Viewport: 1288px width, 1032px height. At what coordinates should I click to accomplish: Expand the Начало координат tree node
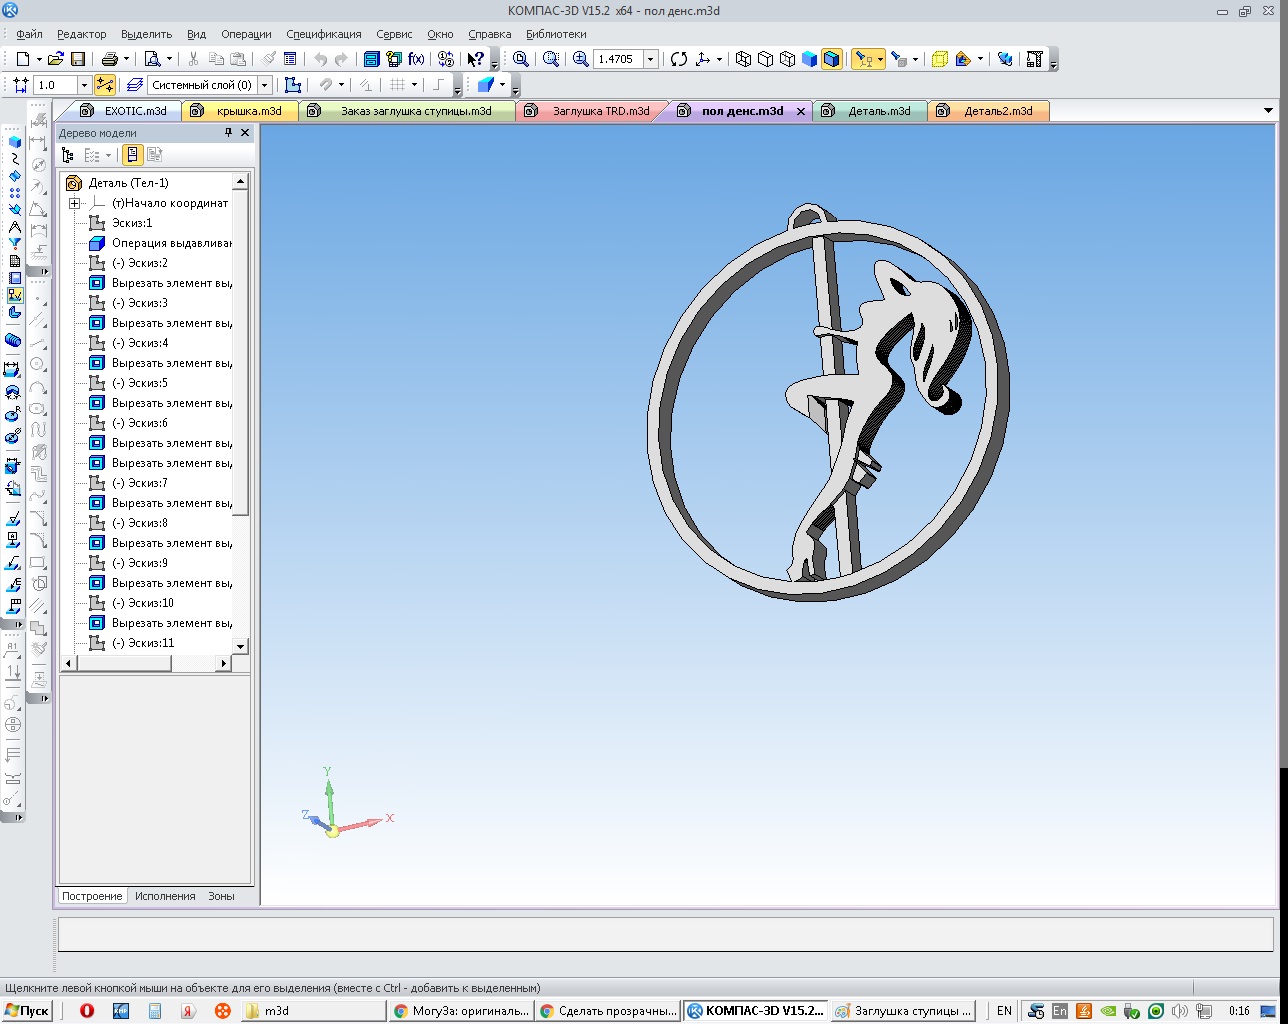tap(74, 203)
